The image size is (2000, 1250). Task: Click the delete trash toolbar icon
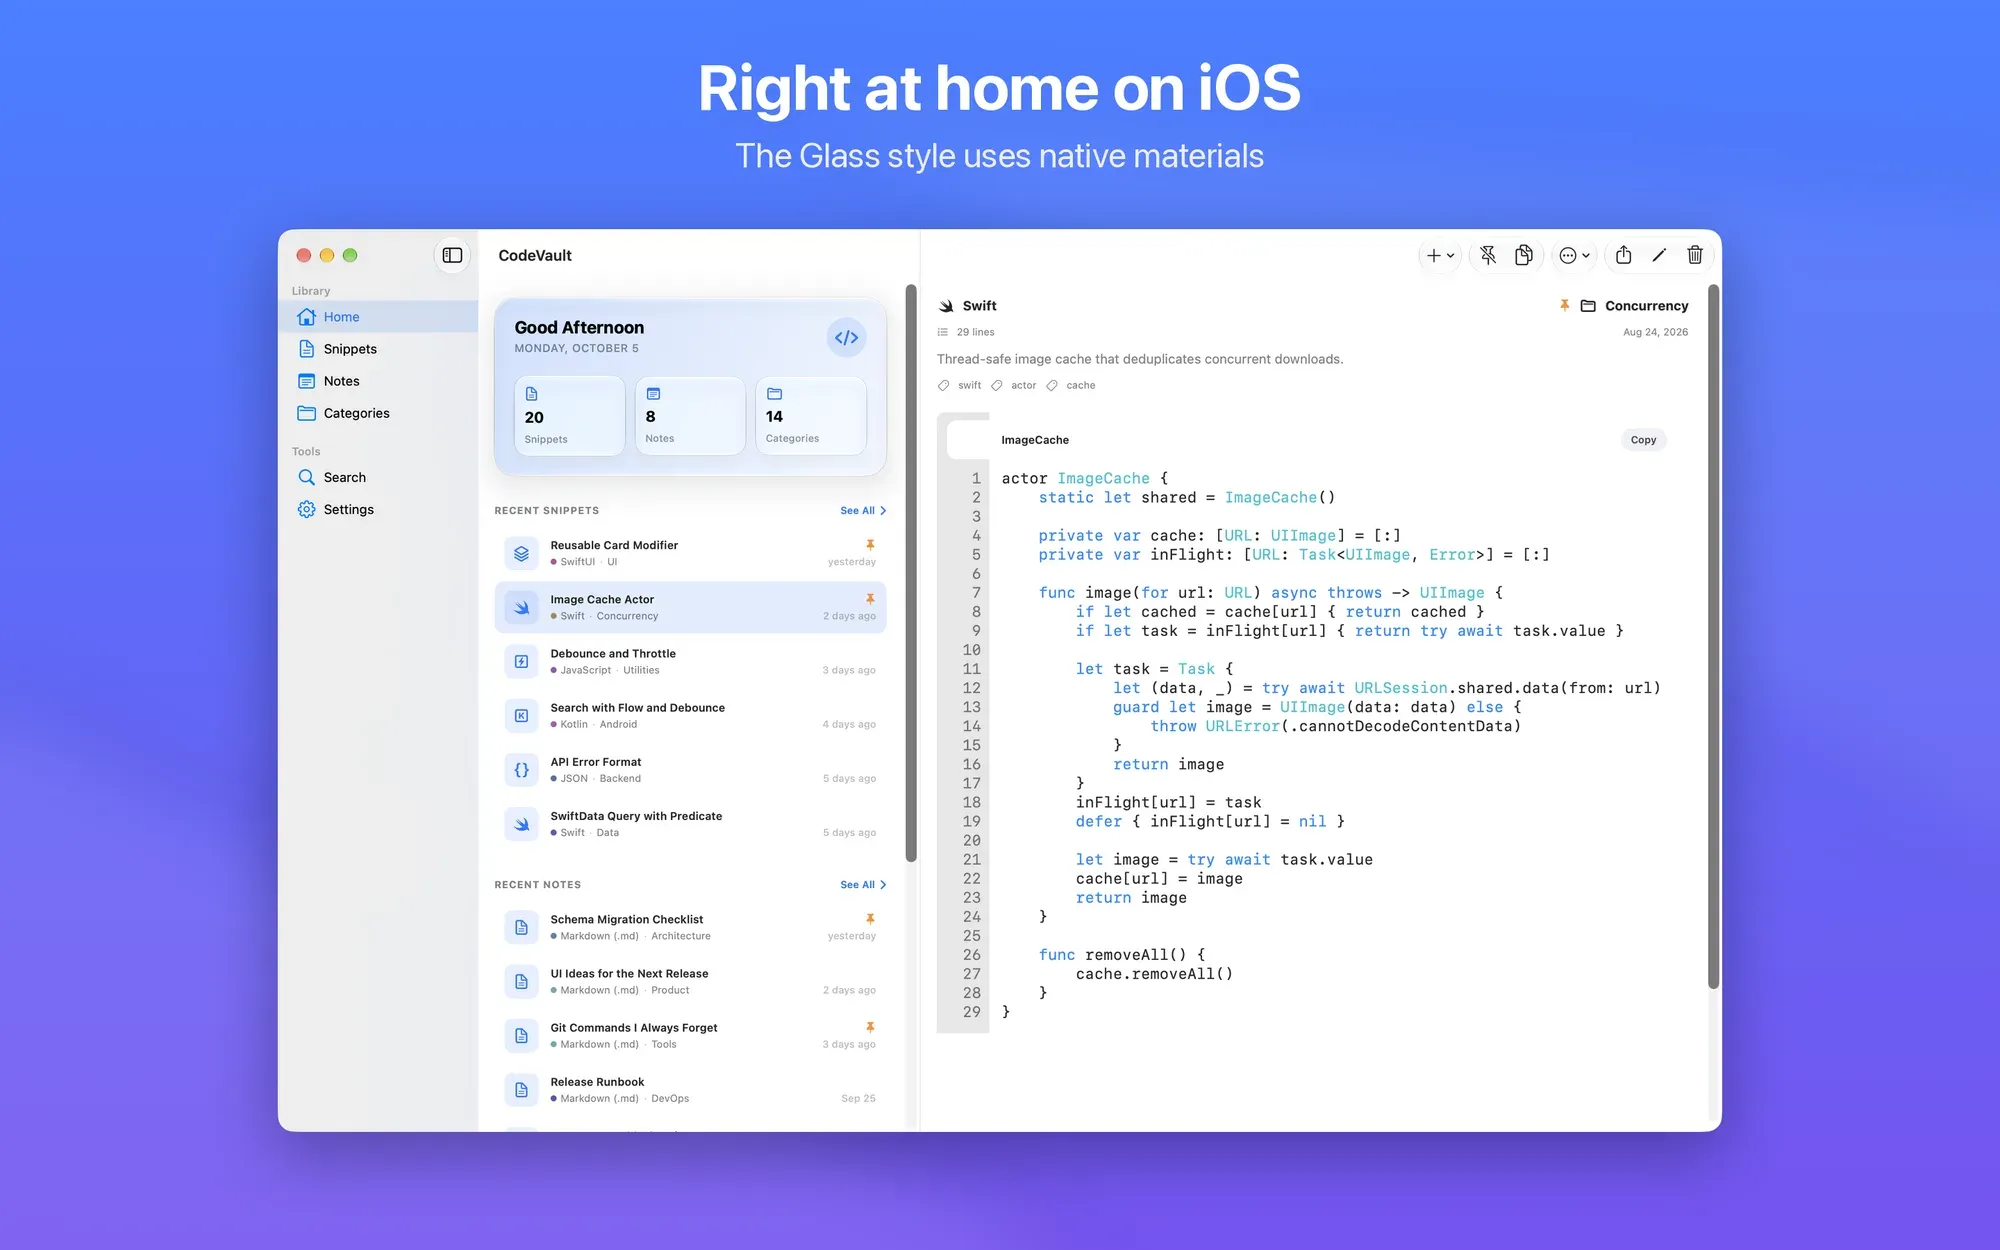[x=1695, y=256]
